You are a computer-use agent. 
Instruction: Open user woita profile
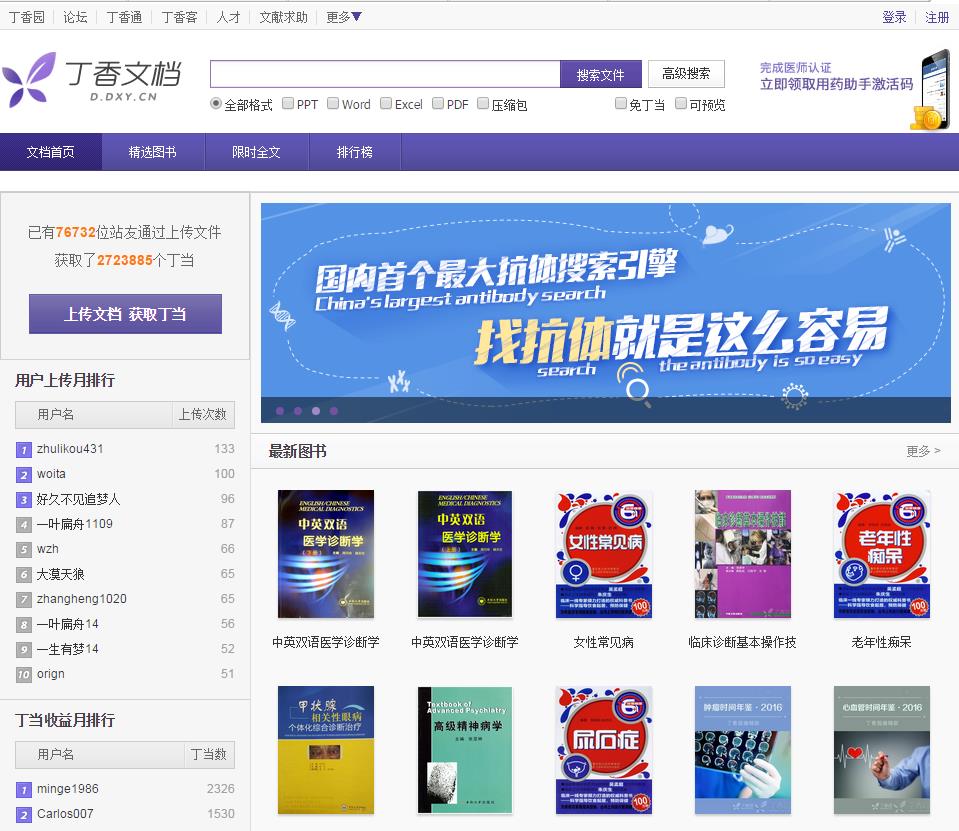51,474
